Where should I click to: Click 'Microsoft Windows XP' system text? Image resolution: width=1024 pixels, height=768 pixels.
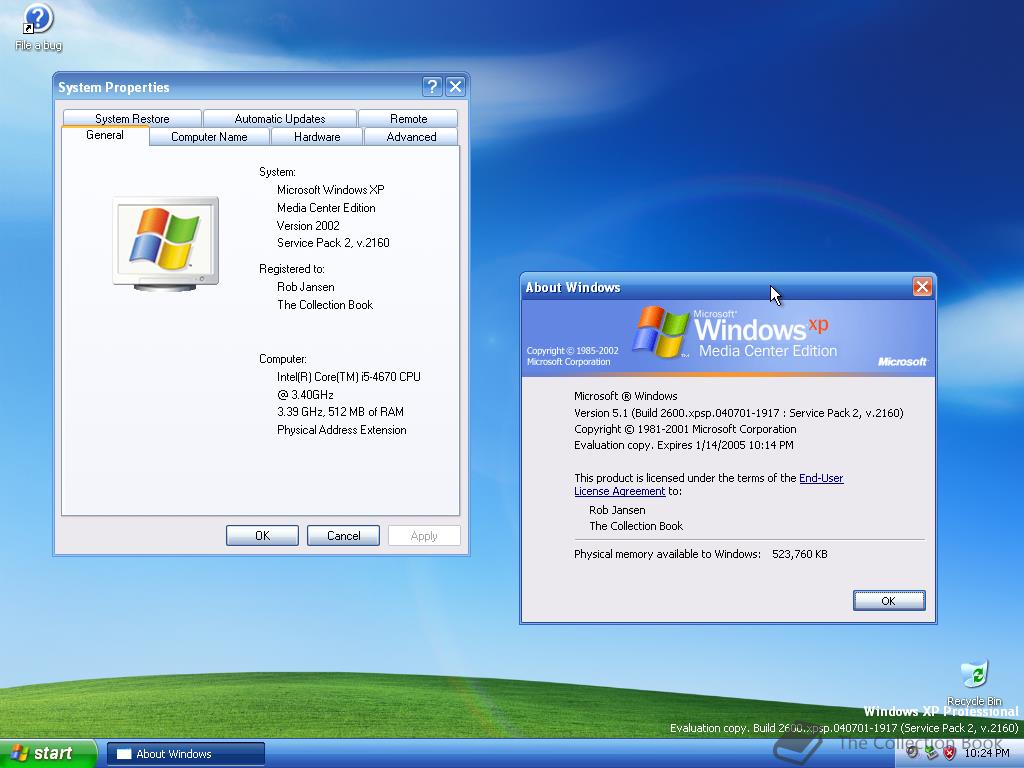pos(330,189)
